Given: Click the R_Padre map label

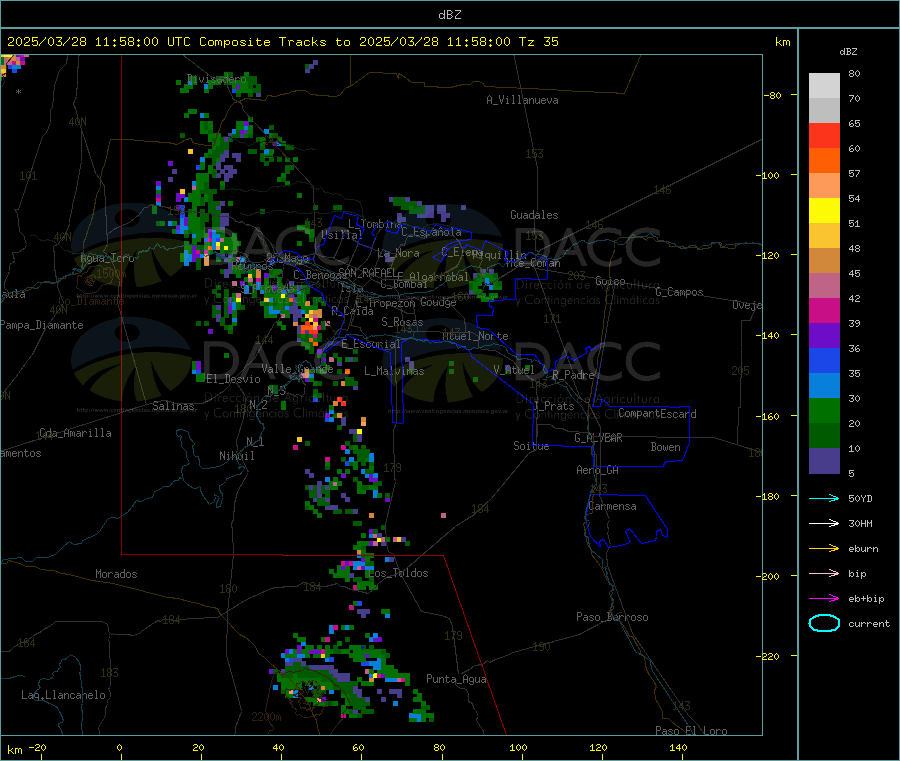Looking at the screenshot, I should 573,375.
